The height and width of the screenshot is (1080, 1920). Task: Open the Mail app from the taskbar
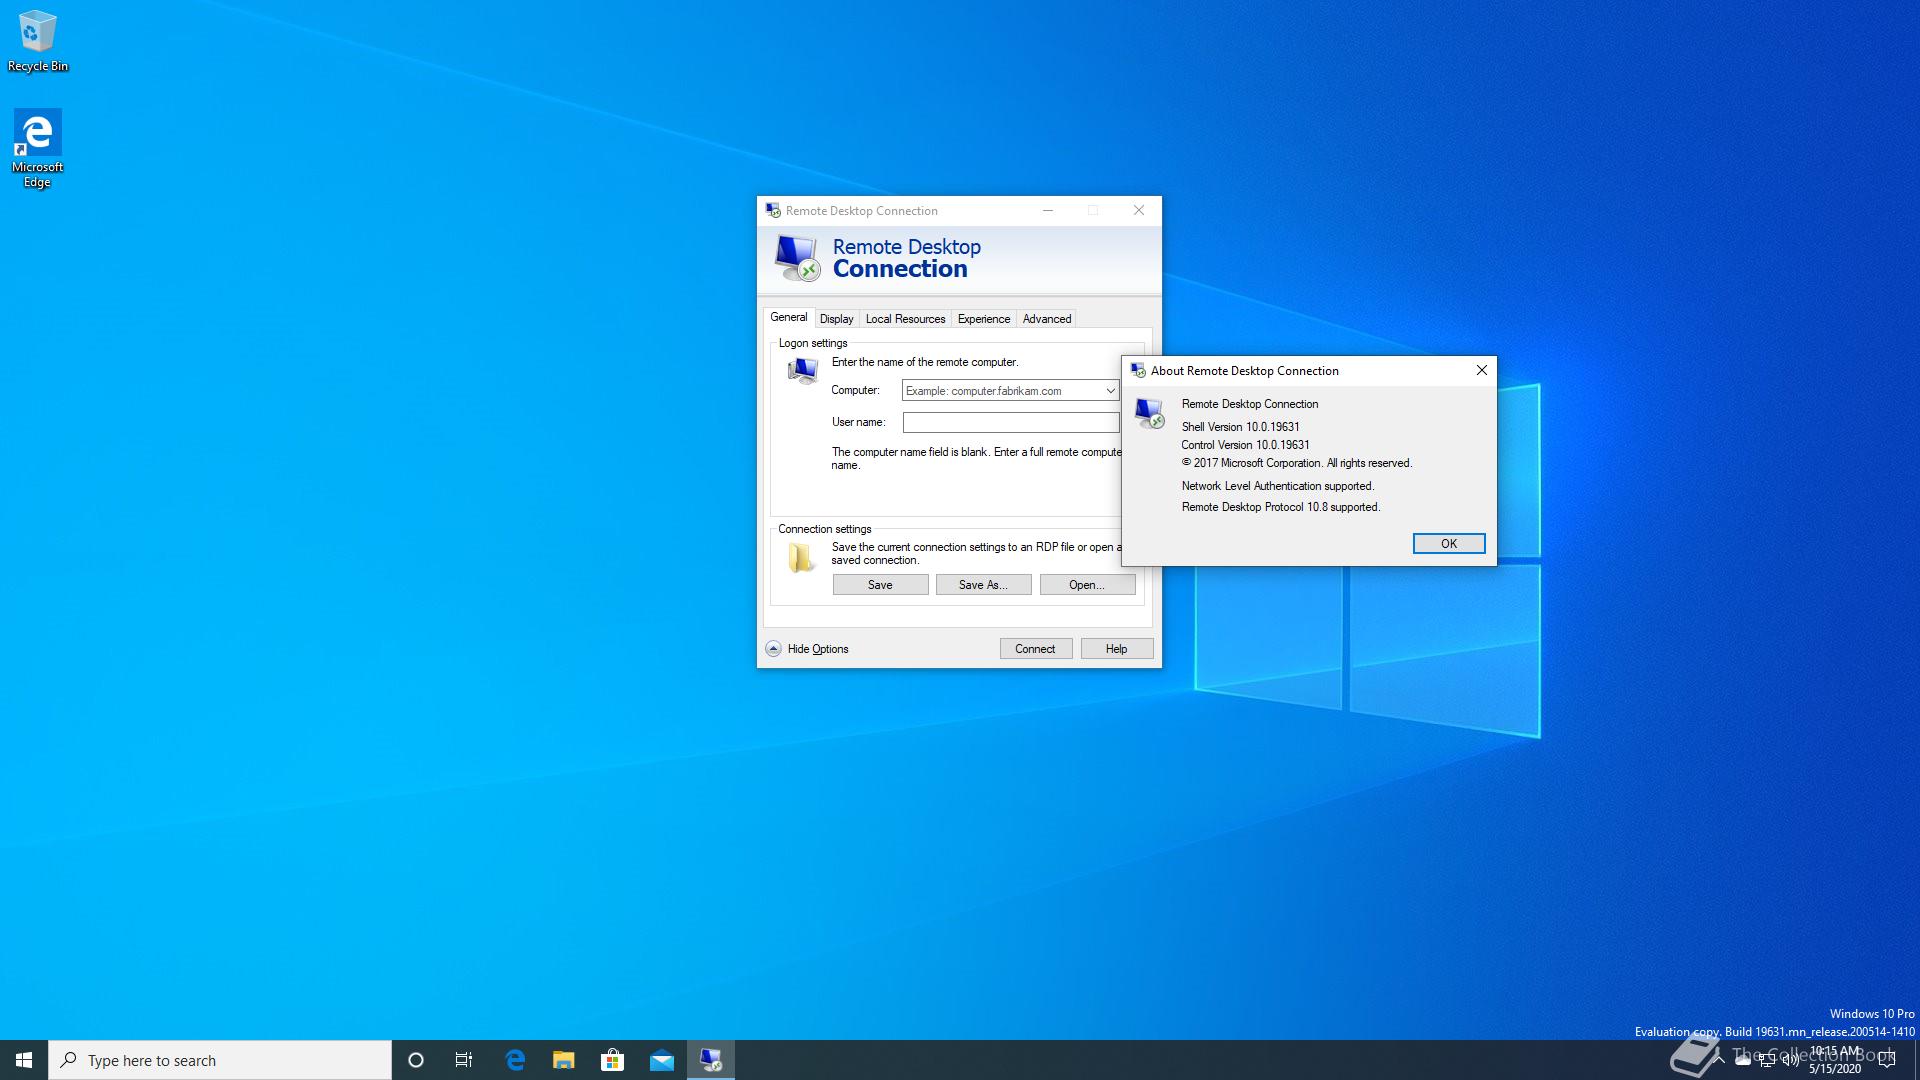point(662,1060)
